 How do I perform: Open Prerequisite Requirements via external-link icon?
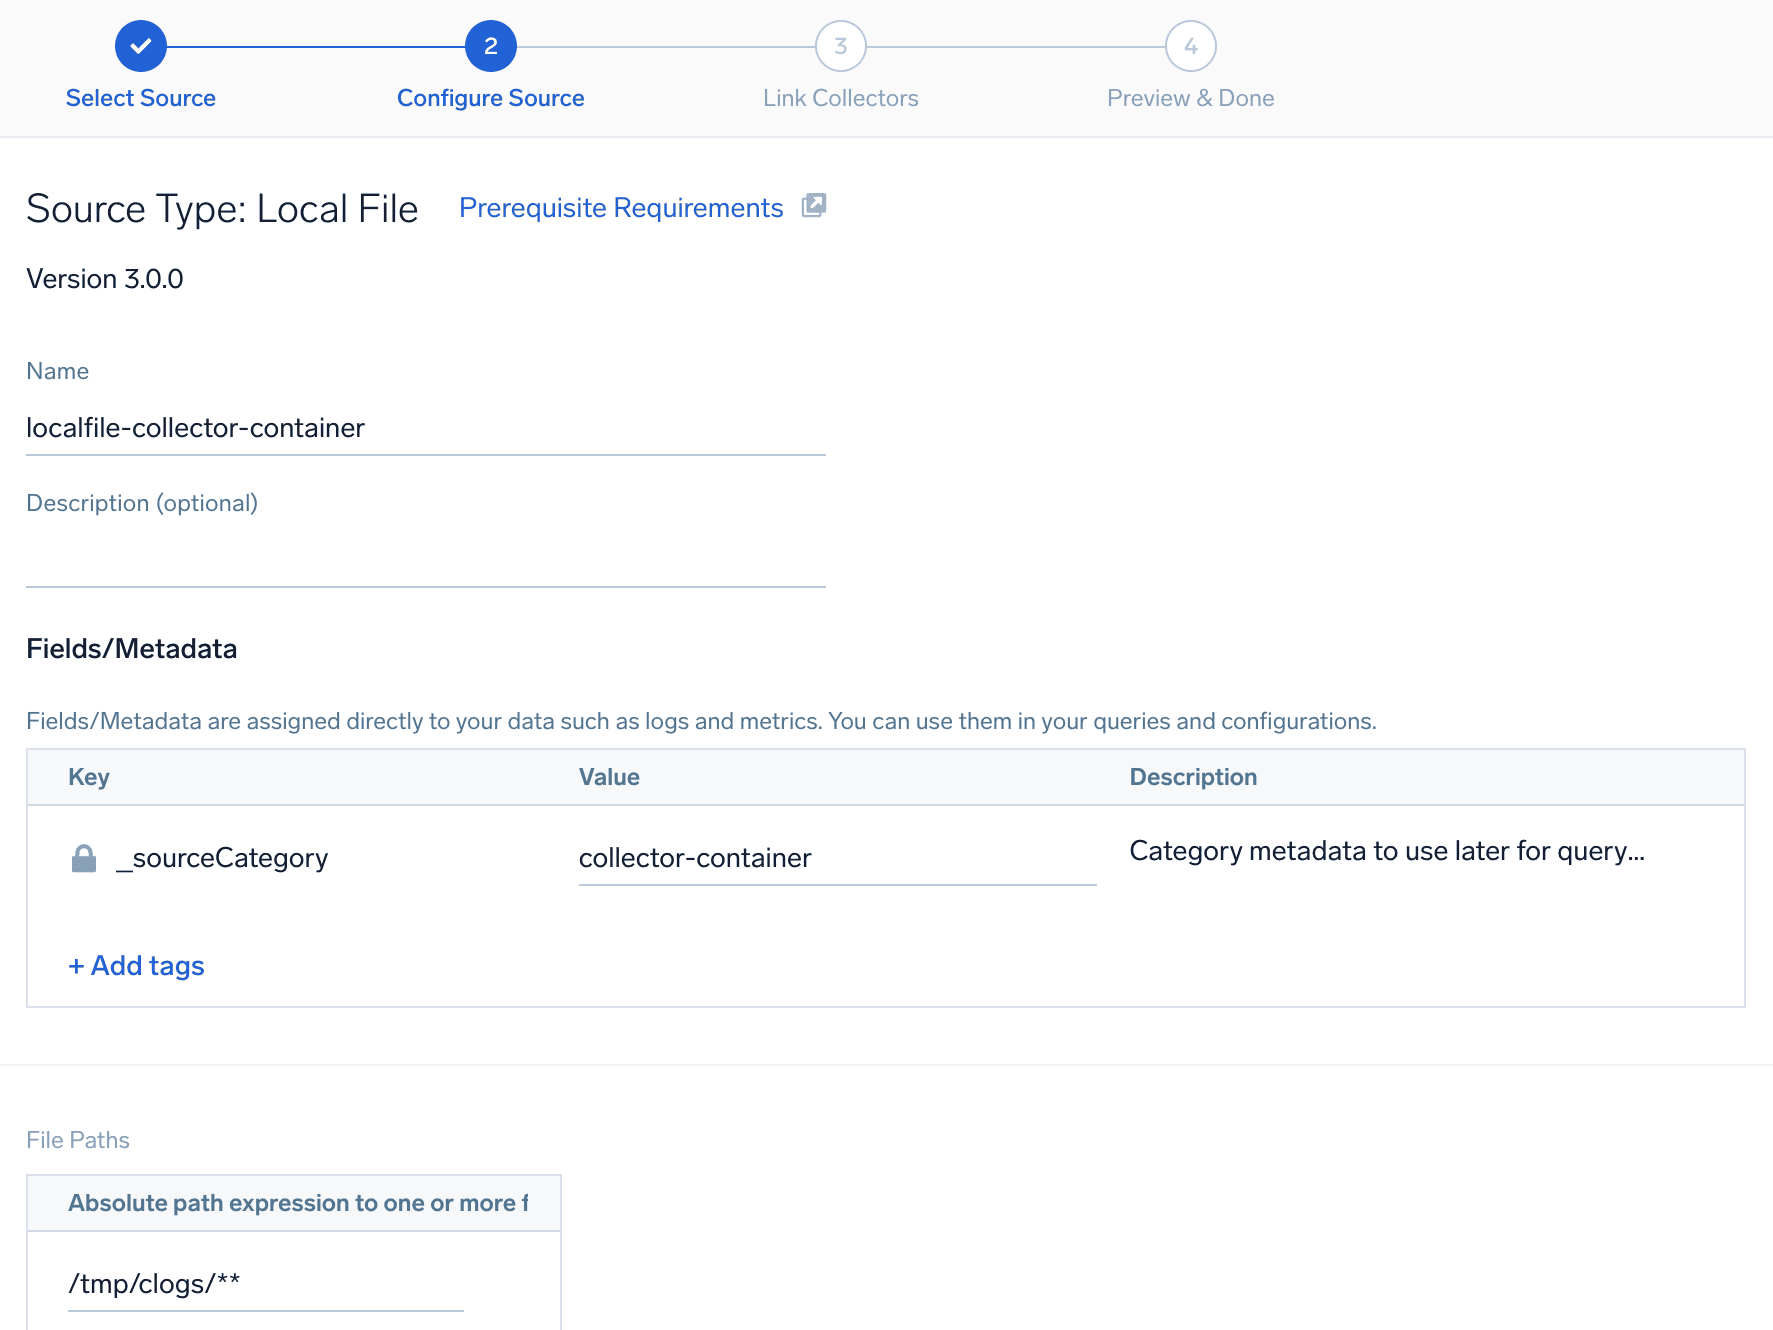(814, 205)
